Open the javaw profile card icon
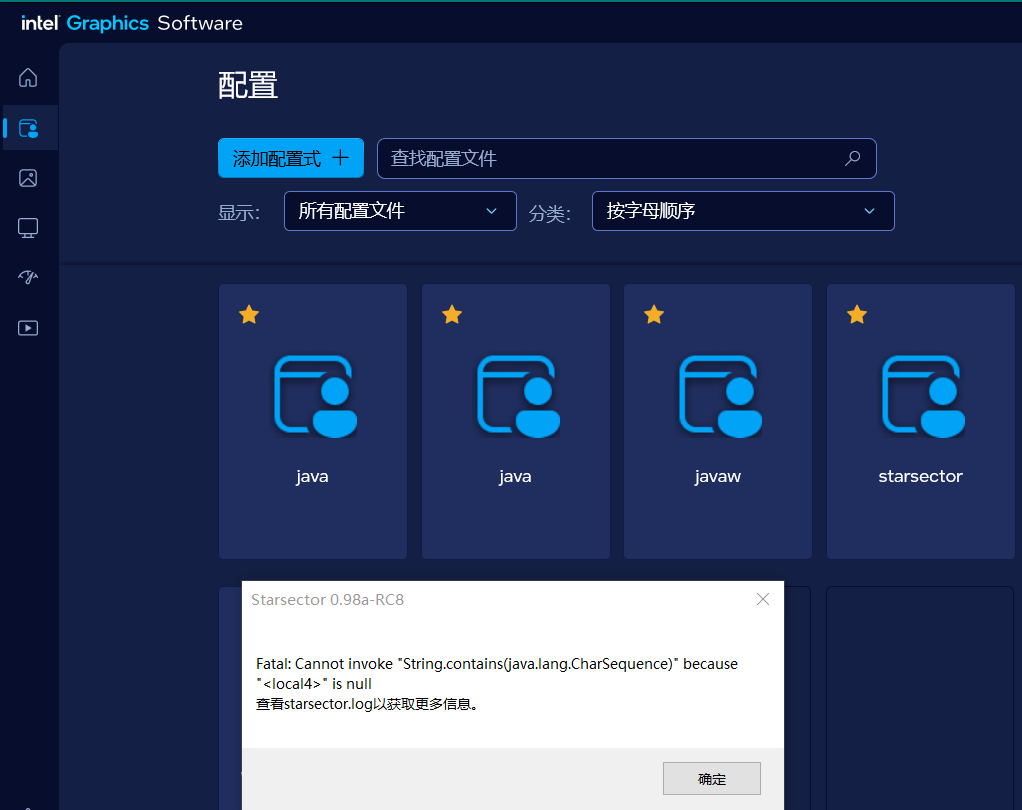This screenshot has width=1022, height=810. click(x=720, y=396)
